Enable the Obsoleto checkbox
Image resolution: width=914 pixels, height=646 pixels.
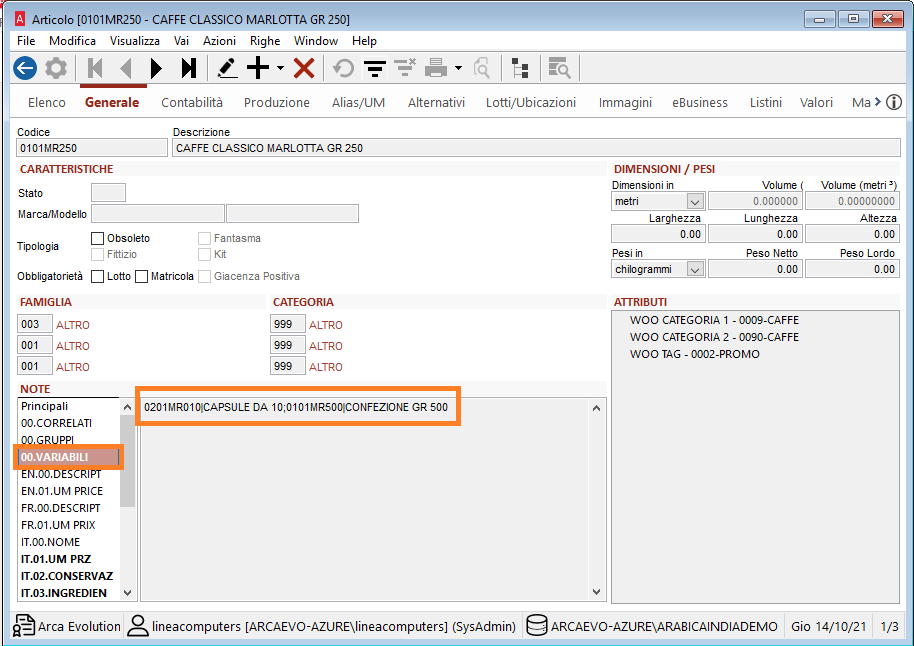click(x=98, y=238)
